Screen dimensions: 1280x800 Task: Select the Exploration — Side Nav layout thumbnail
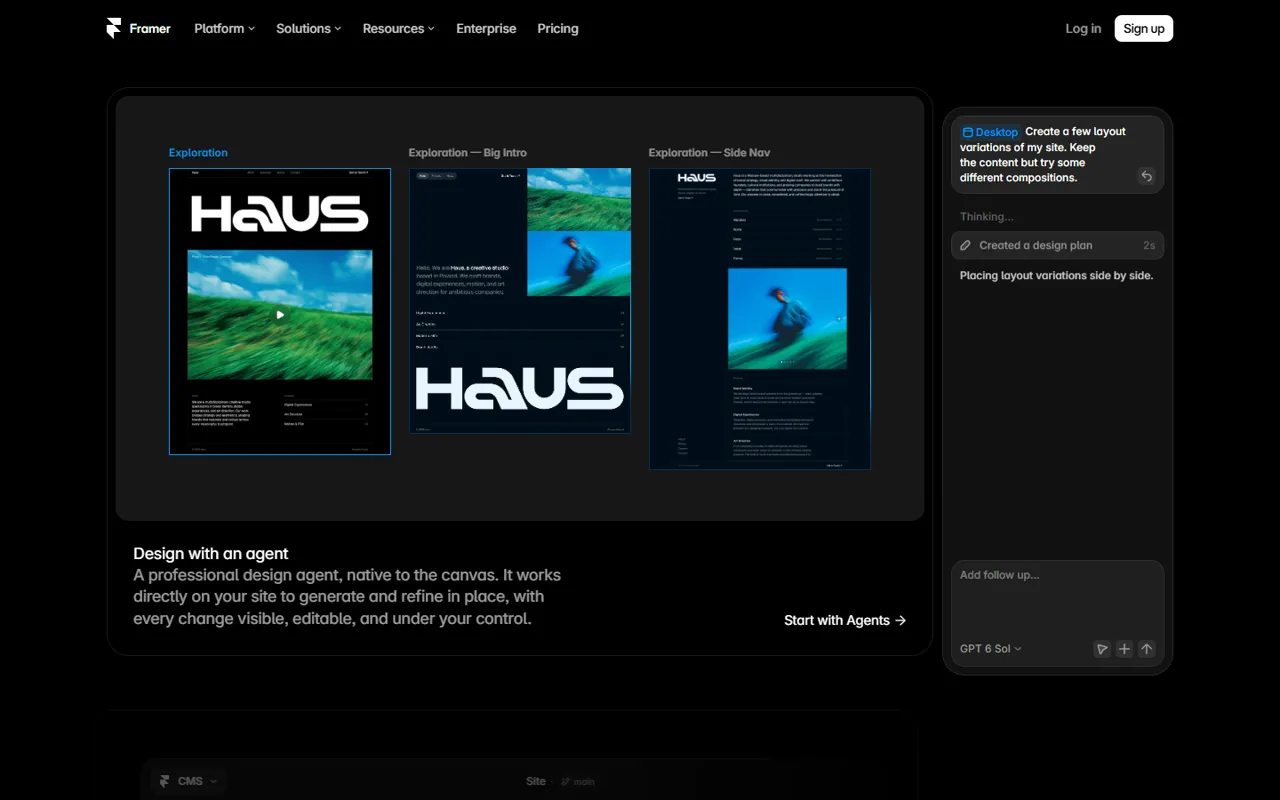click(x=760, y=319)
